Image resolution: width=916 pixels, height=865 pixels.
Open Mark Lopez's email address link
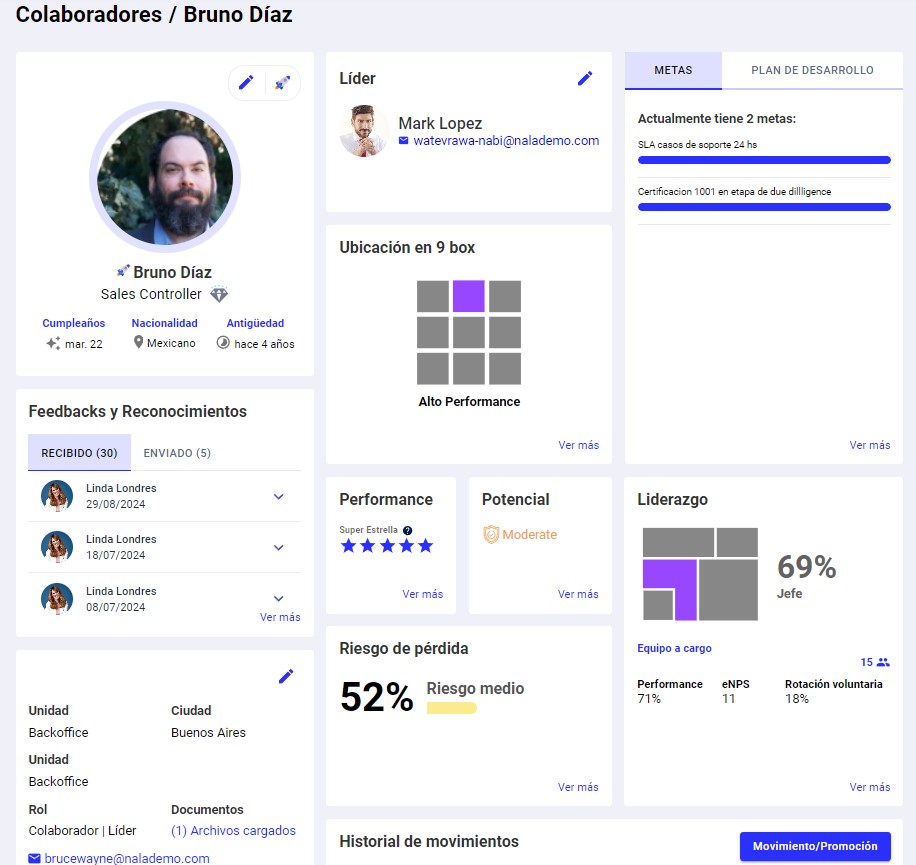coord(506,141)
